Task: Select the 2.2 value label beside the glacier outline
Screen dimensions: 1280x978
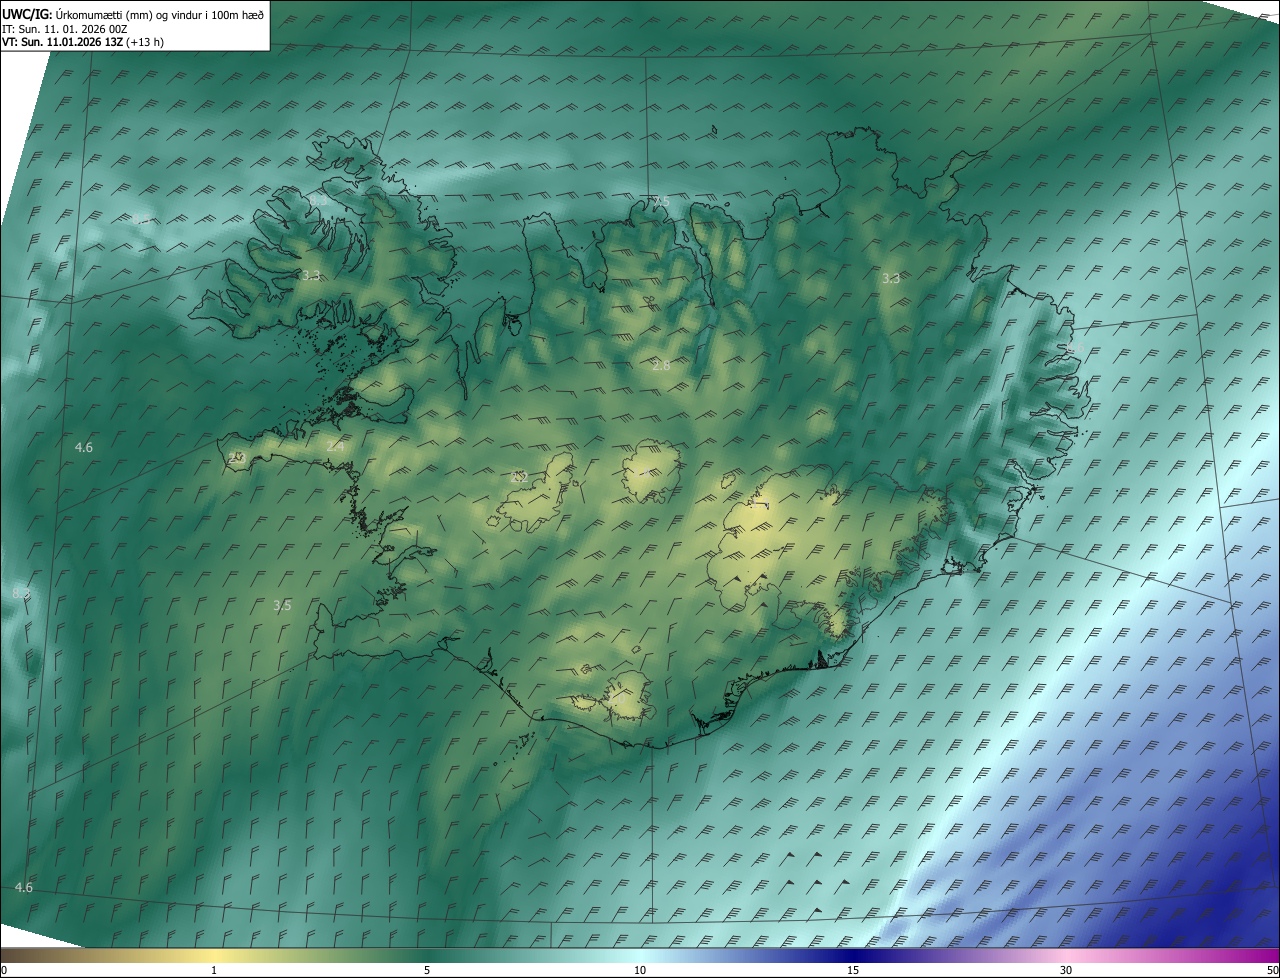Action: point(519,477)
